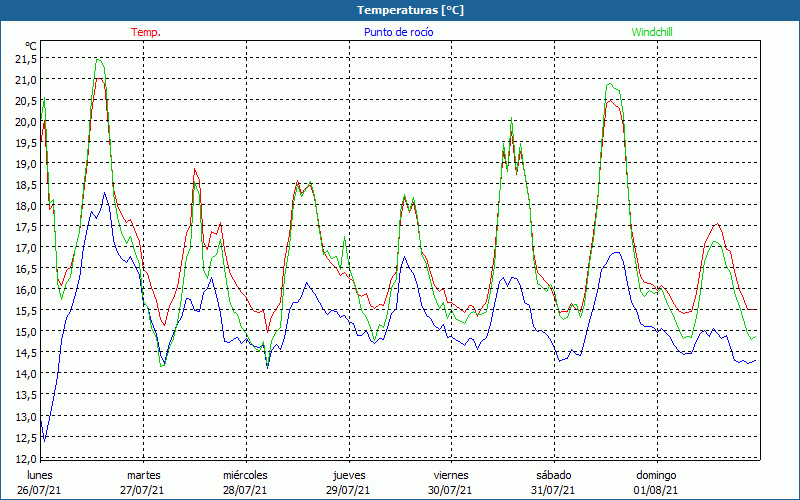The image size is (800, 500).
Task: Click the 19,5 y-axis value
Action: 26,143
